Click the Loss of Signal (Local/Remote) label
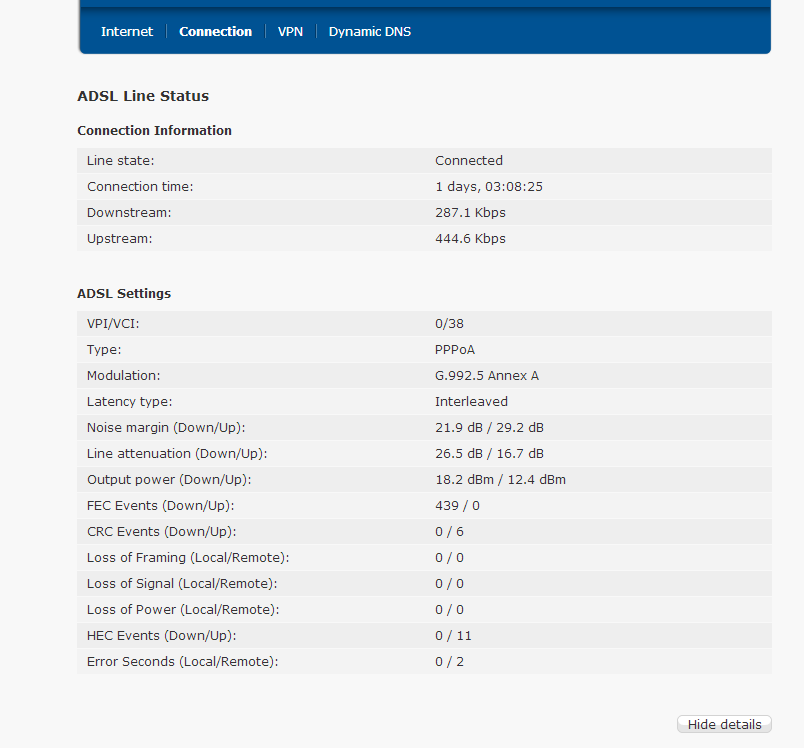 182,584
